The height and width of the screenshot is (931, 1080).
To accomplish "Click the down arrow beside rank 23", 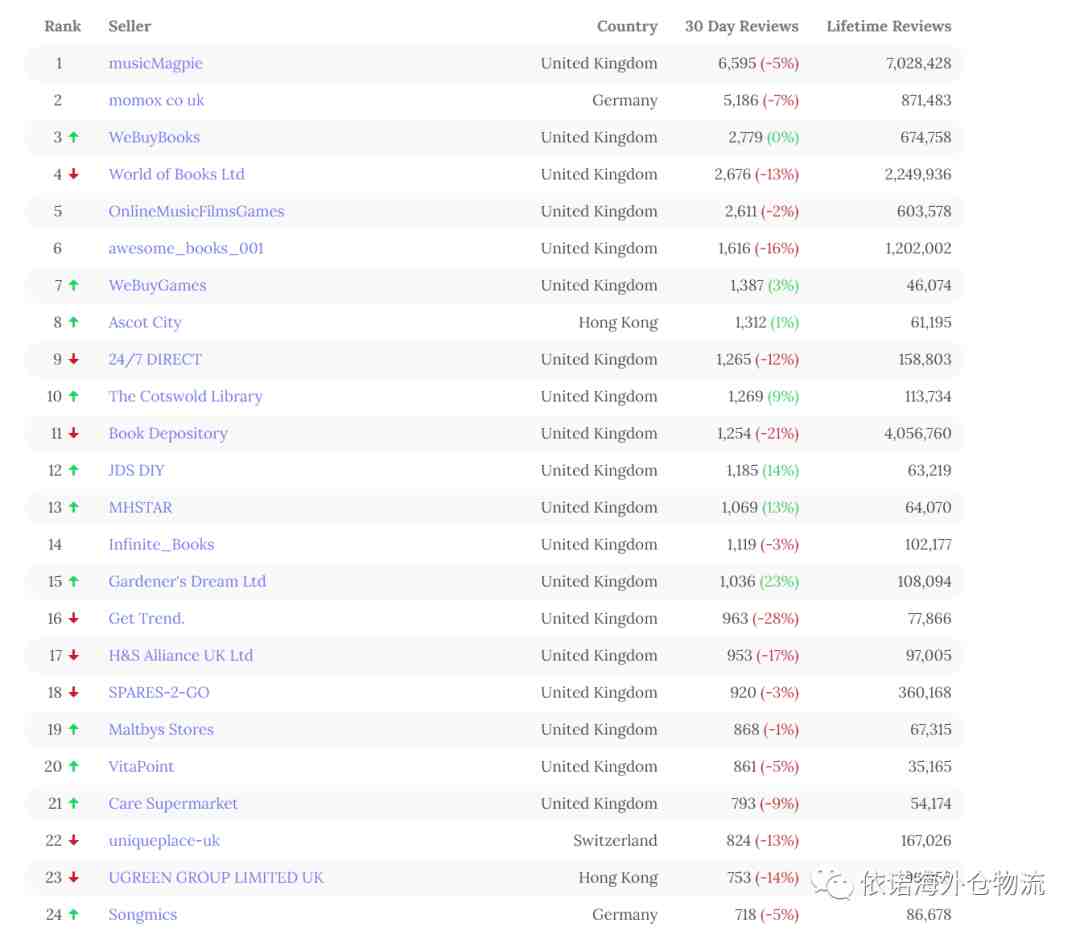I will (x=74, y=877).
